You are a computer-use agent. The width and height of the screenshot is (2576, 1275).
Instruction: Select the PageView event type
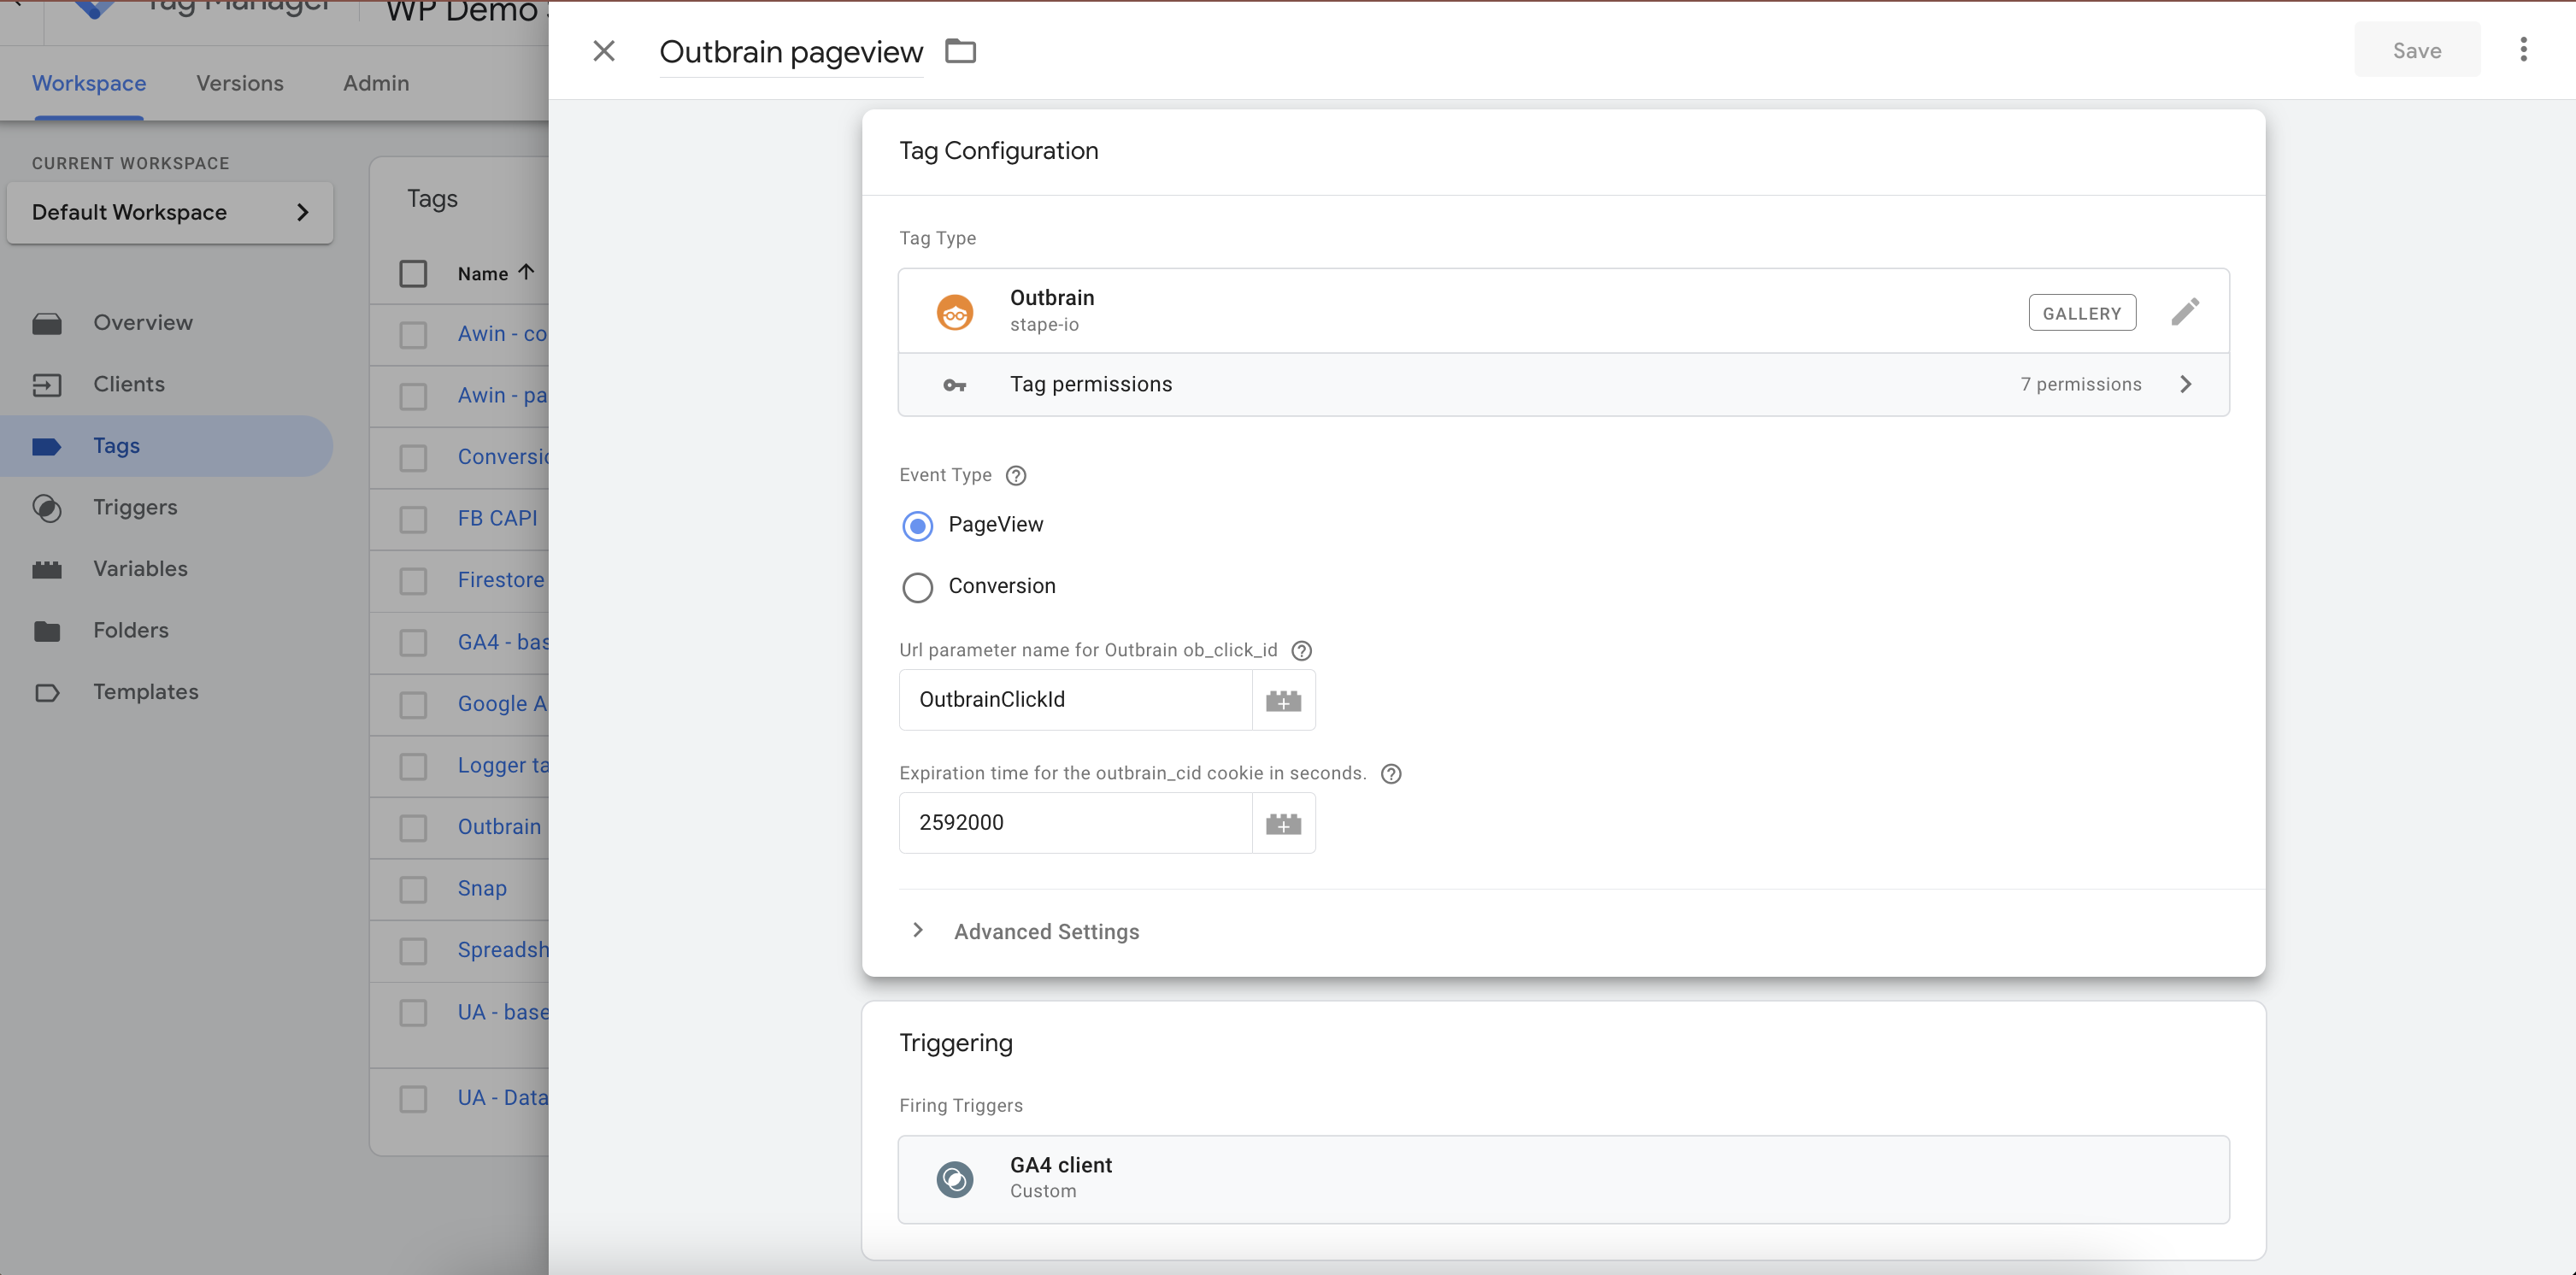(x=917, y=525)
